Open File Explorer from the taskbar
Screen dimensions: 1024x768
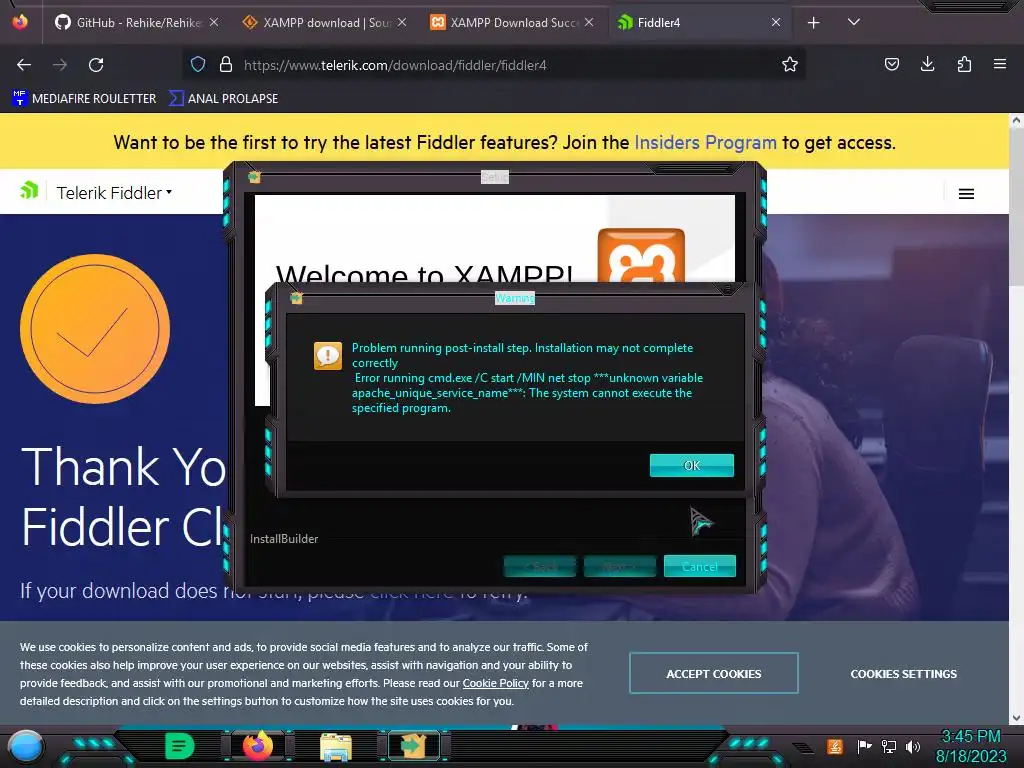click(x=336, y=746)
